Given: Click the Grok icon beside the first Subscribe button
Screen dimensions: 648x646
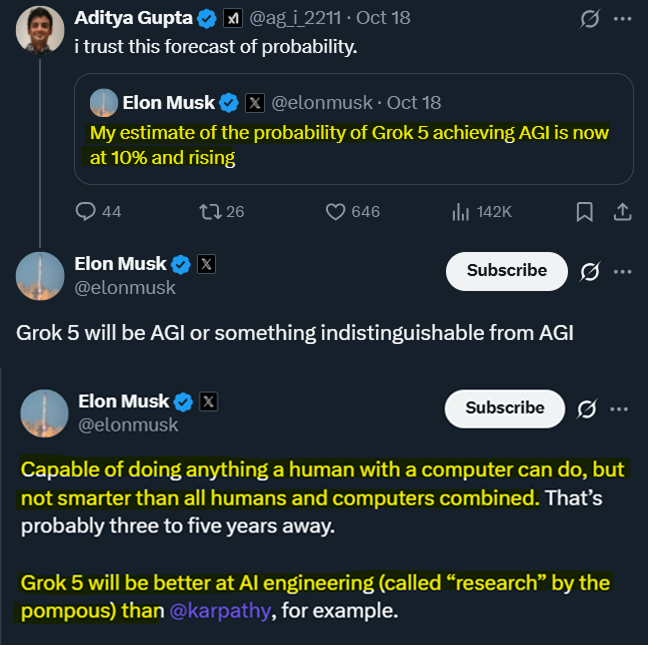Looking at the screenshot, I should point(590,271).
